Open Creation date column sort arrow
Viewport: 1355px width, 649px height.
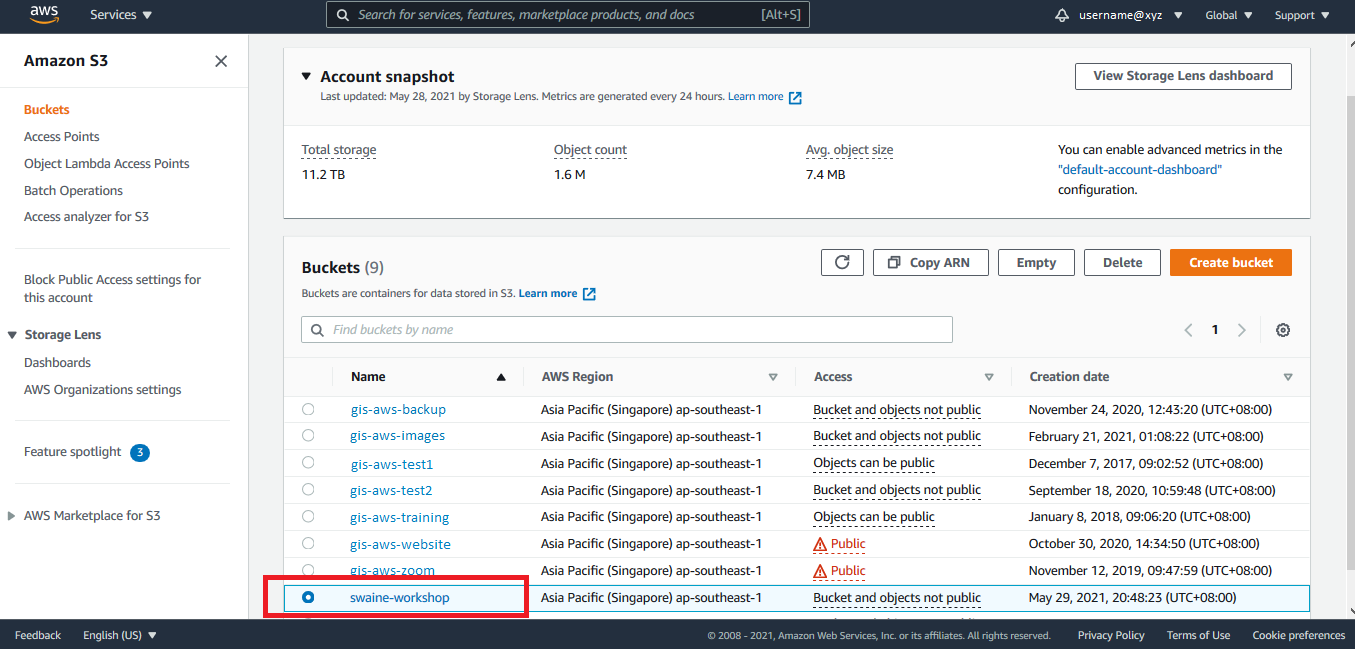1288,377
